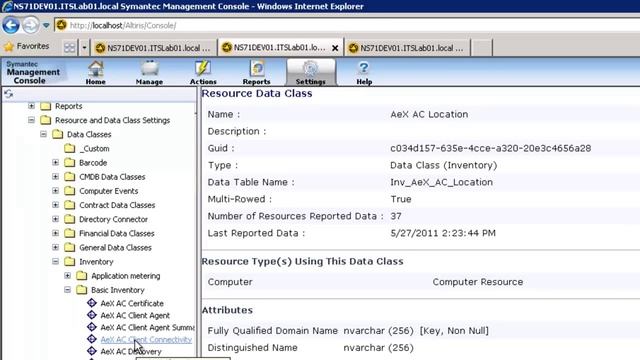Click the Computer Resource entry

click(x=478, y=282)
